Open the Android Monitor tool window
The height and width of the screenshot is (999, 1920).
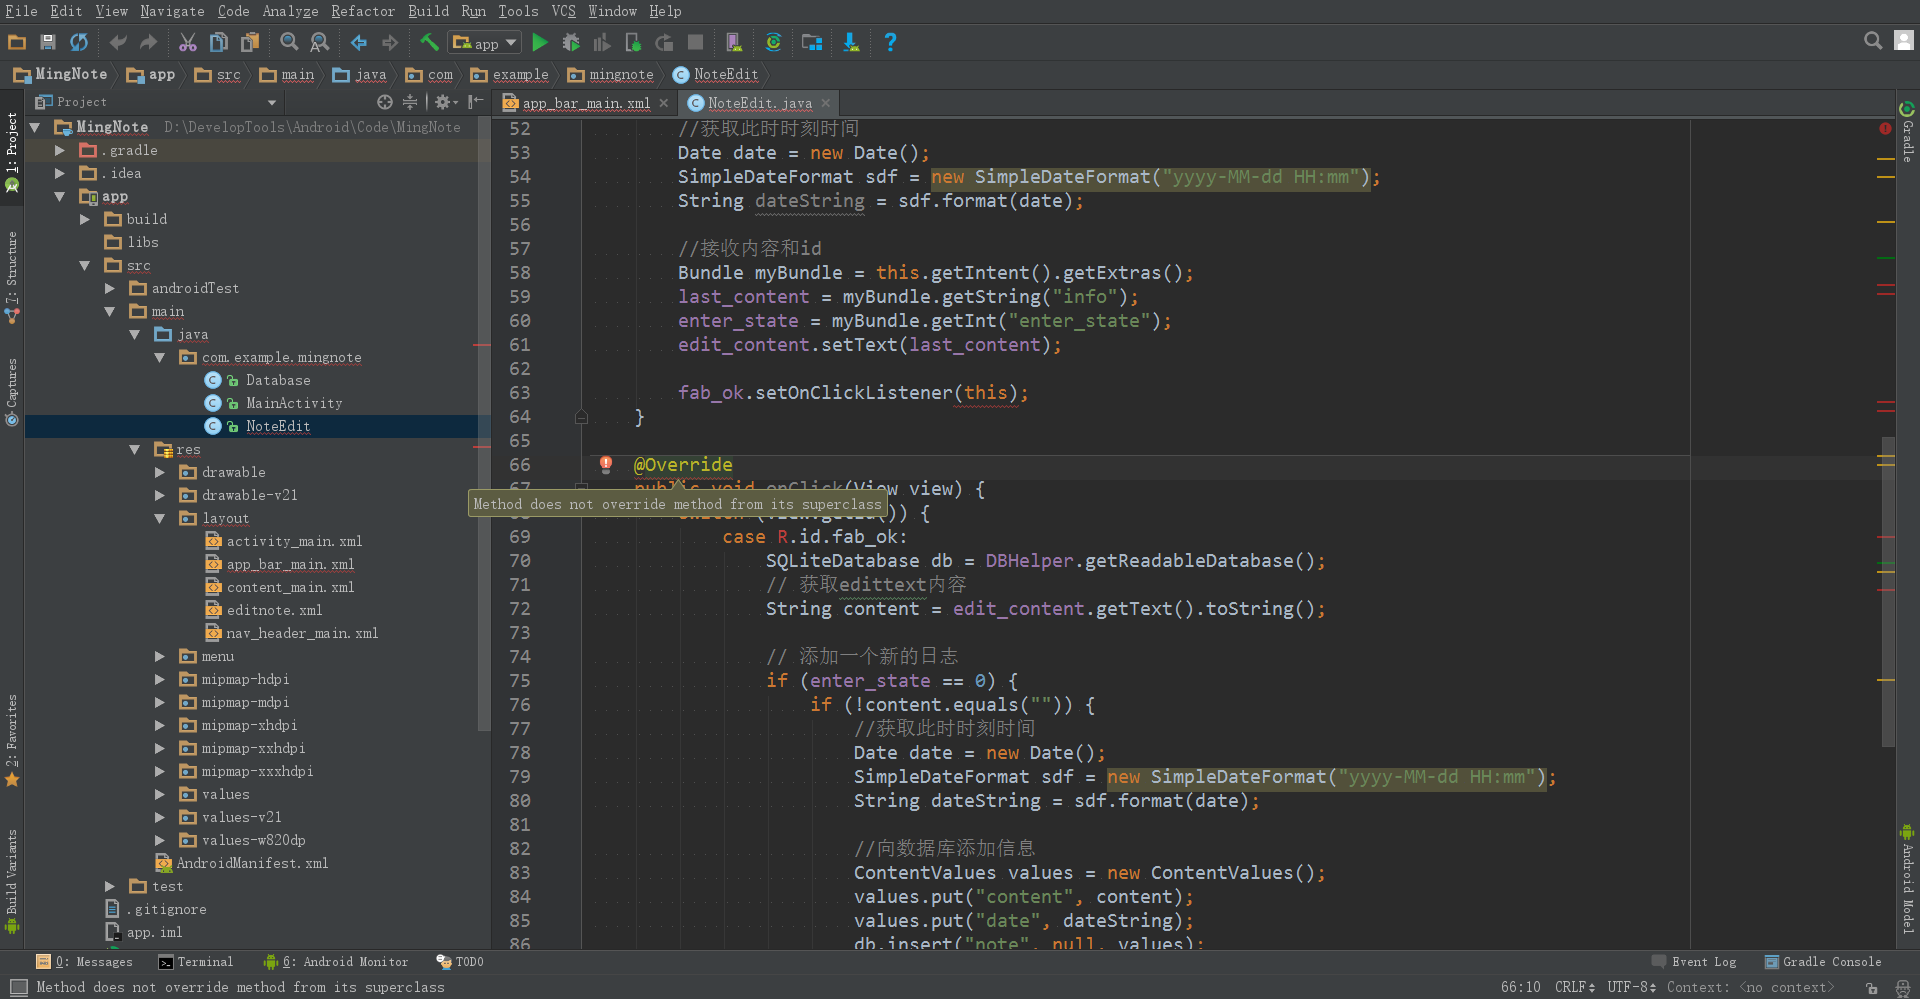336,962
